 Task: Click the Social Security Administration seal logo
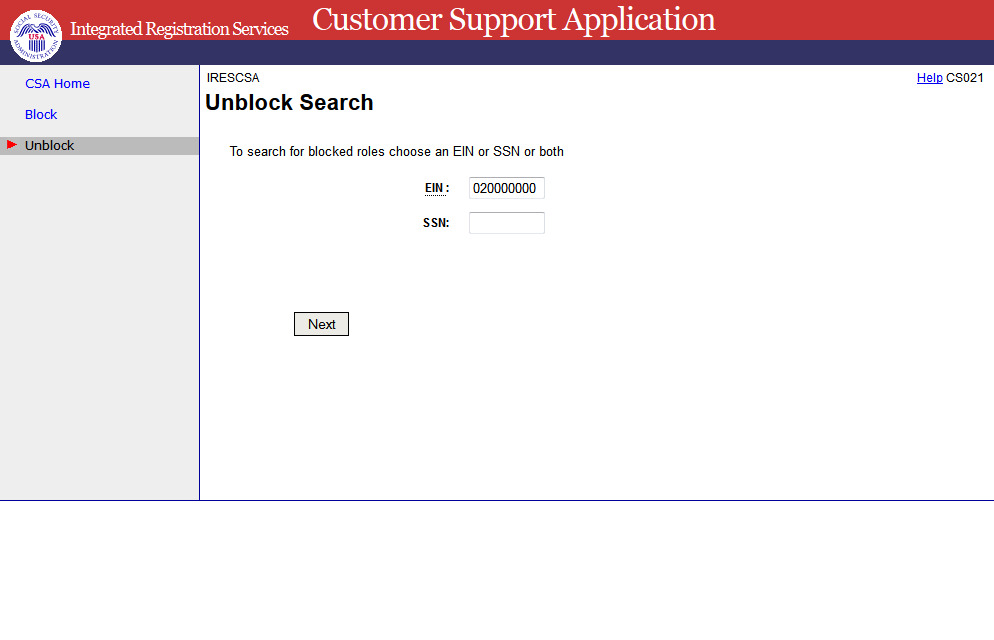click(35, 35)
